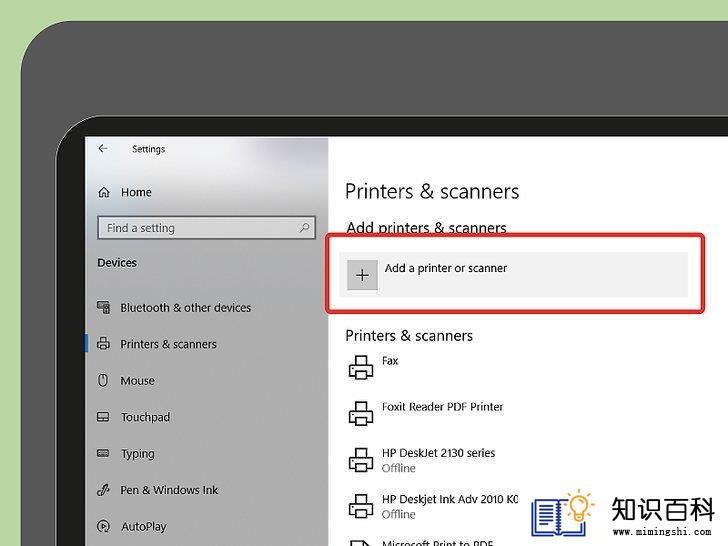Click the Mouse icon in the sidebar
The image size is (728, 546).
pyautogui.click(x=103, y=380)
